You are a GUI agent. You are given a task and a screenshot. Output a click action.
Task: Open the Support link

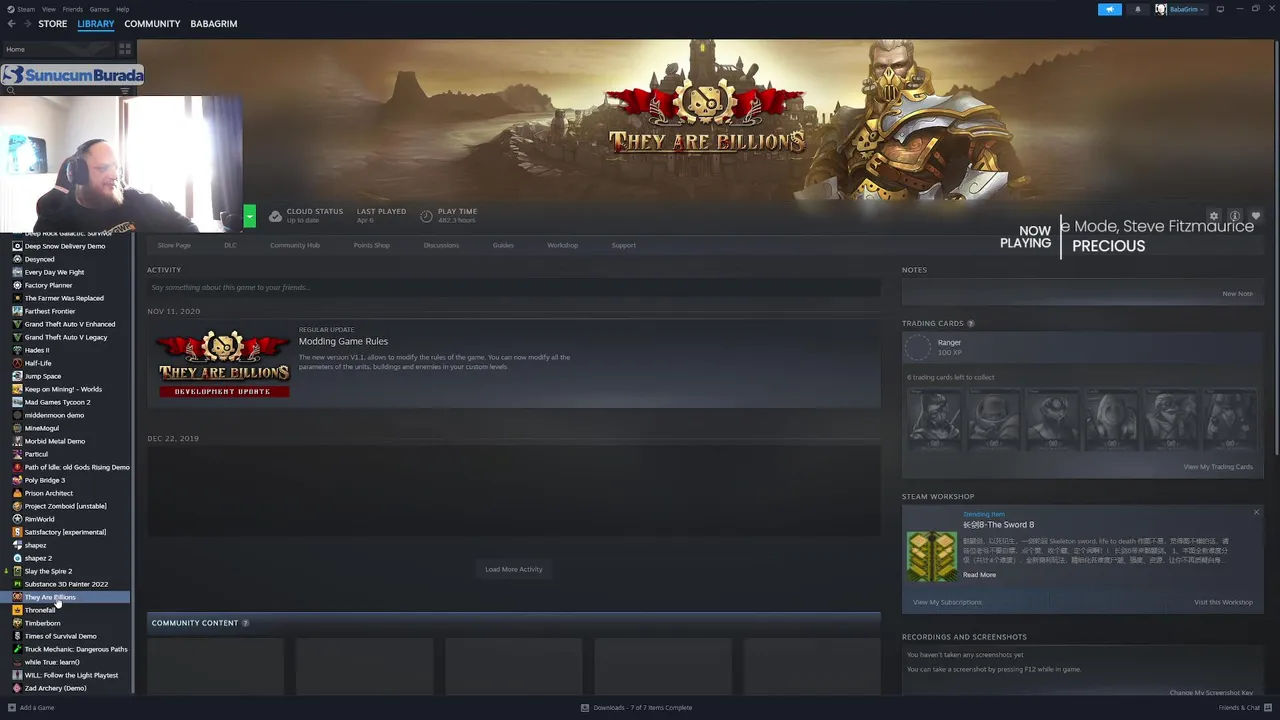(624, 245)
